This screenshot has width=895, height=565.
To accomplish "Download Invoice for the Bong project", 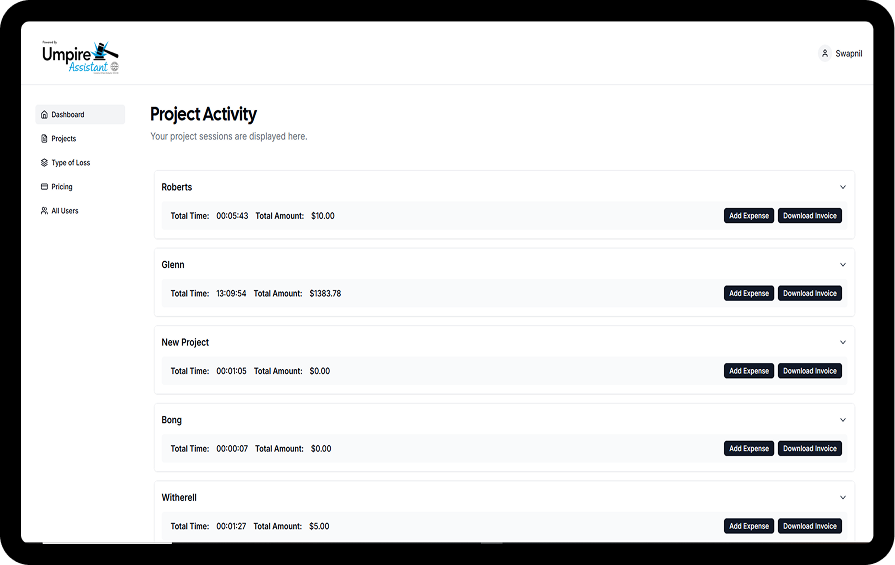I will click(810, 449).
